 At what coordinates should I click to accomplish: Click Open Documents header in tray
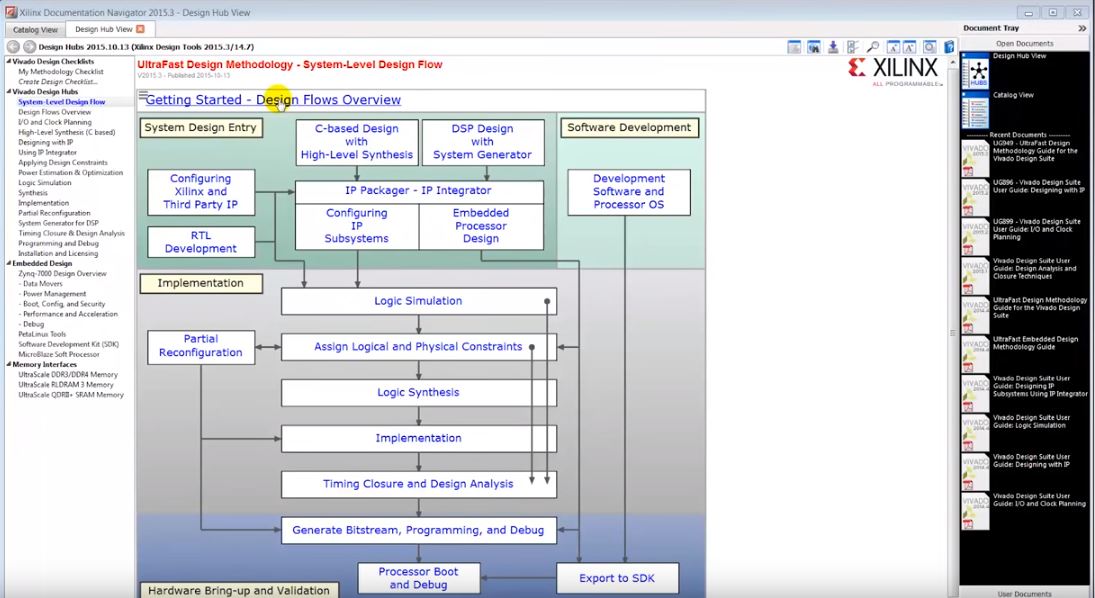point(1024,43)
